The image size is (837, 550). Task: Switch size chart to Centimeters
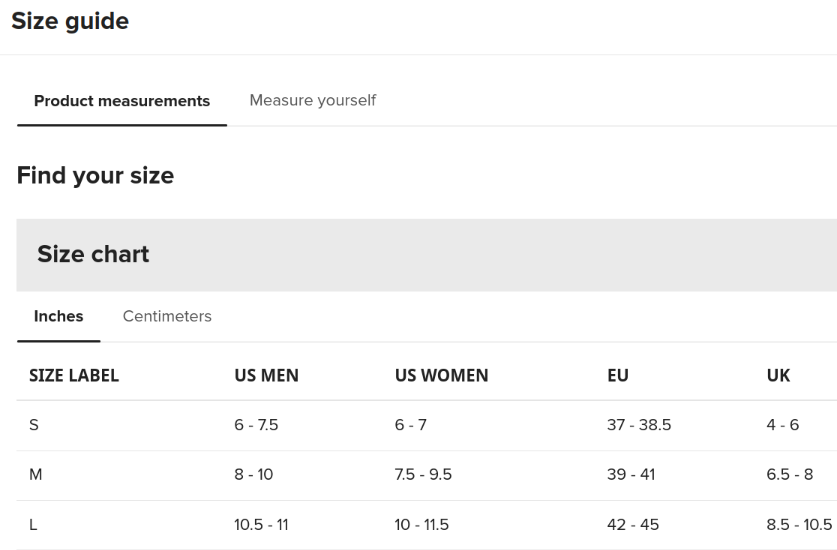tap(167, 316)
